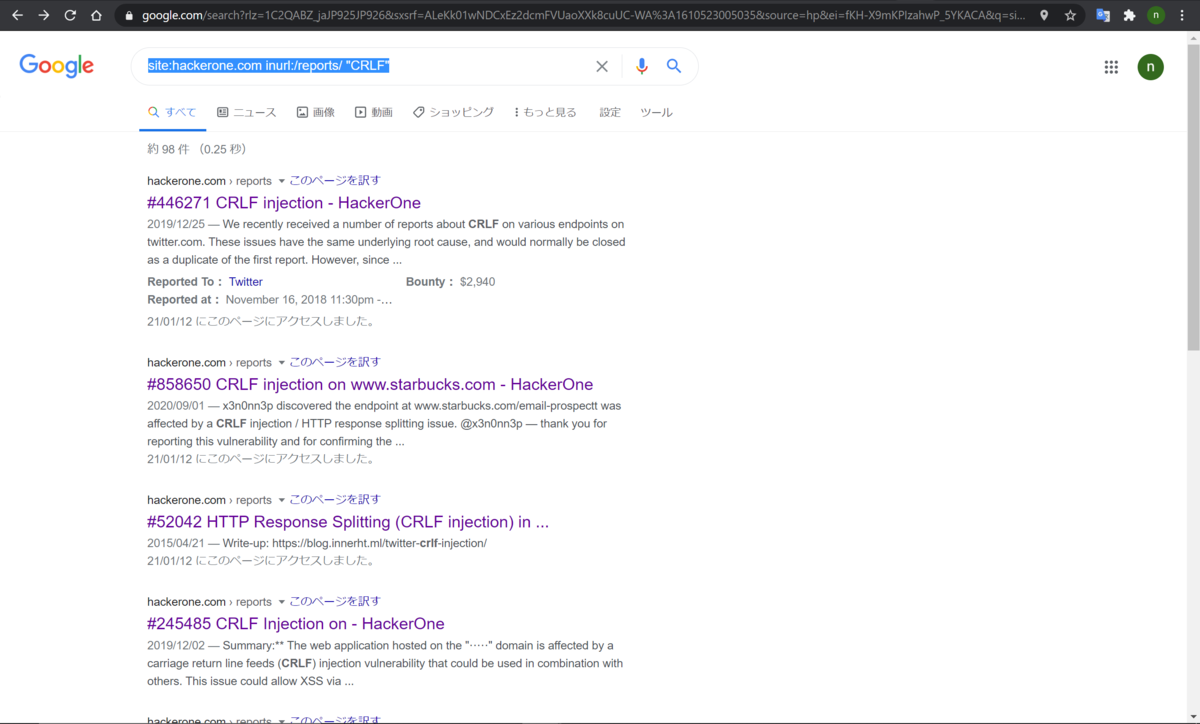Translate the #446271 result via このページを訳す
This screenshot has height=724, width=1200.
click(x=335, y=181)
